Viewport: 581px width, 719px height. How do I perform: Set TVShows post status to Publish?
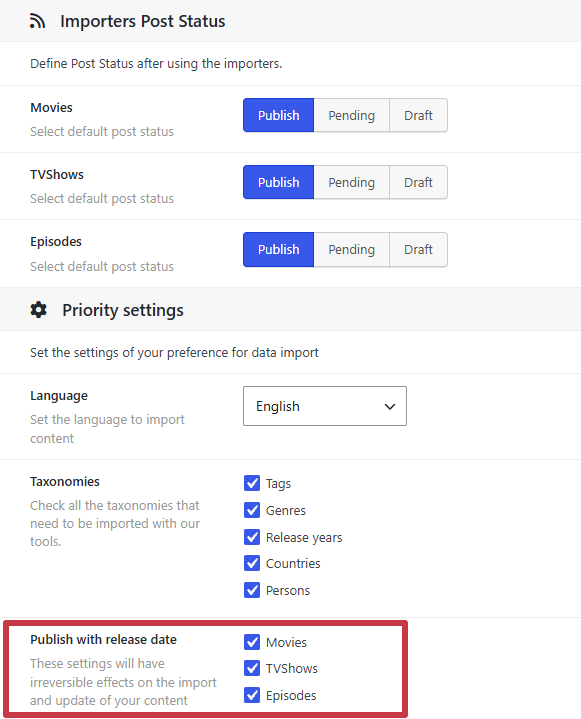point(278,182)
